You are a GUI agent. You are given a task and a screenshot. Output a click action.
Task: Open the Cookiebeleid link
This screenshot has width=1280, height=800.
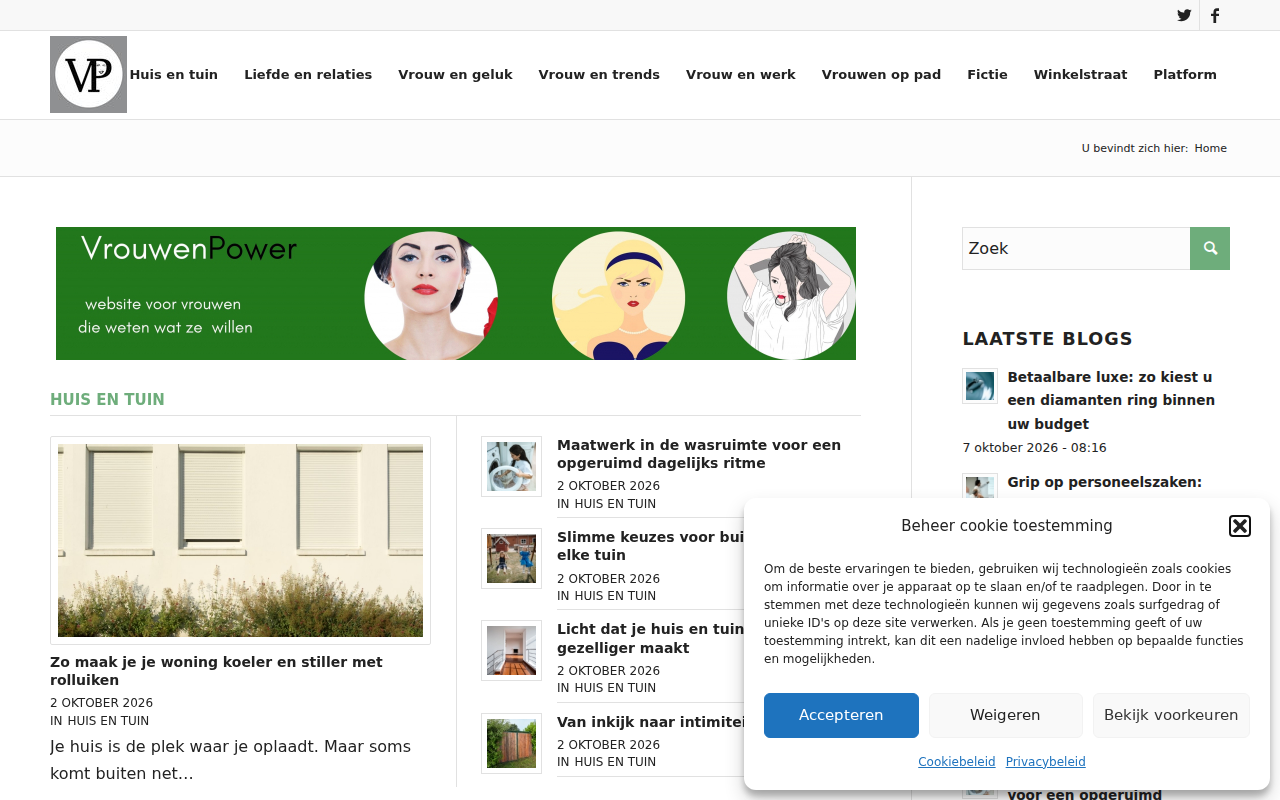(x=957, y=762)
